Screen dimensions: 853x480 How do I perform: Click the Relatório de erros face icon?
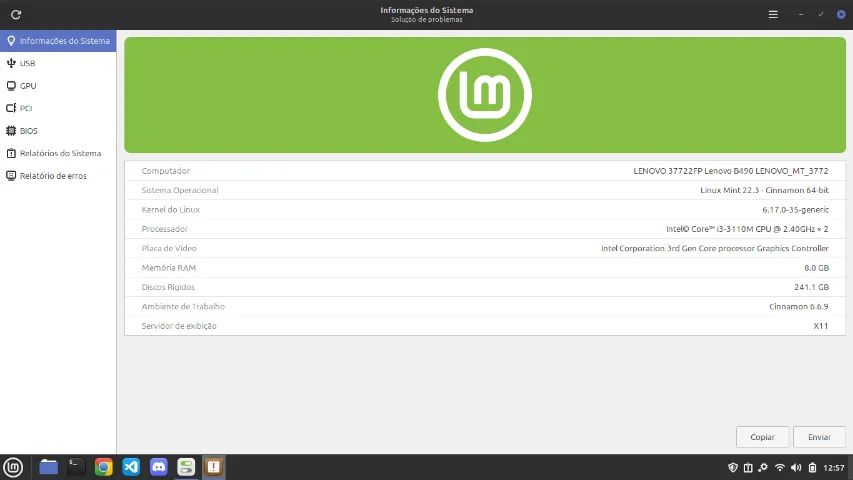point(11,176)
